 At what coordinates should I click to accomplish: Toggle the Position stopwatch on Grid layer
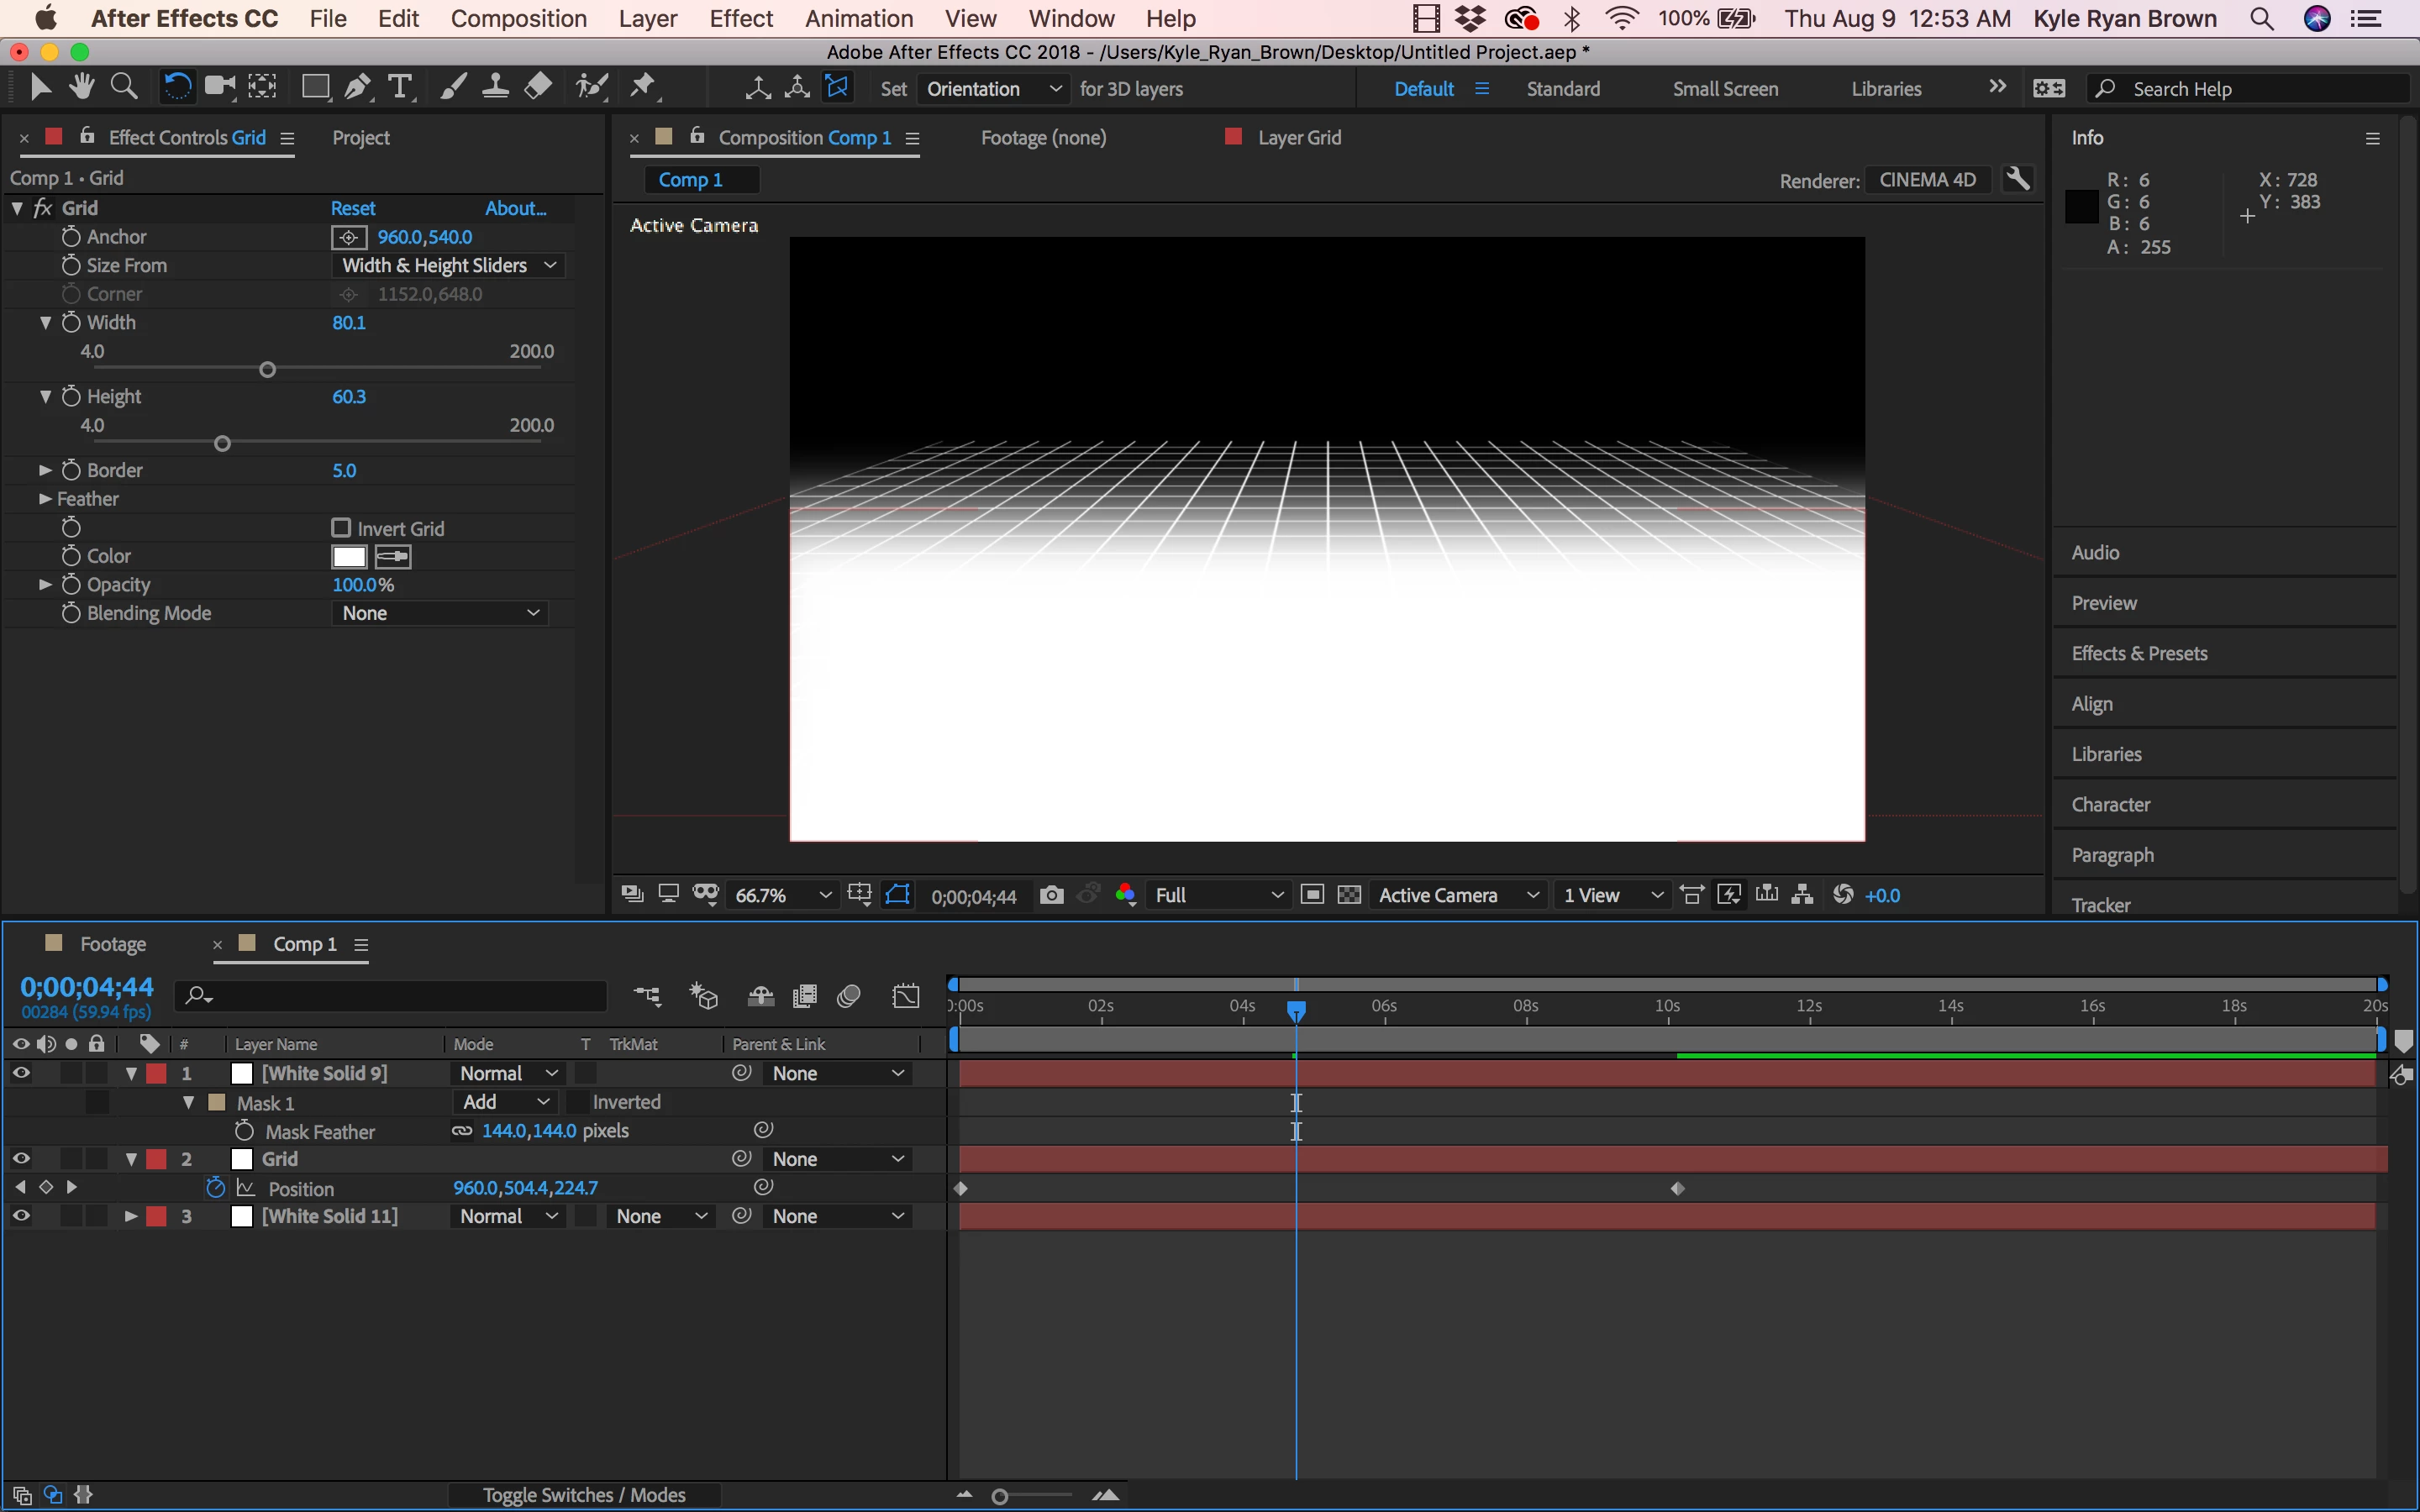point(215,1188)
